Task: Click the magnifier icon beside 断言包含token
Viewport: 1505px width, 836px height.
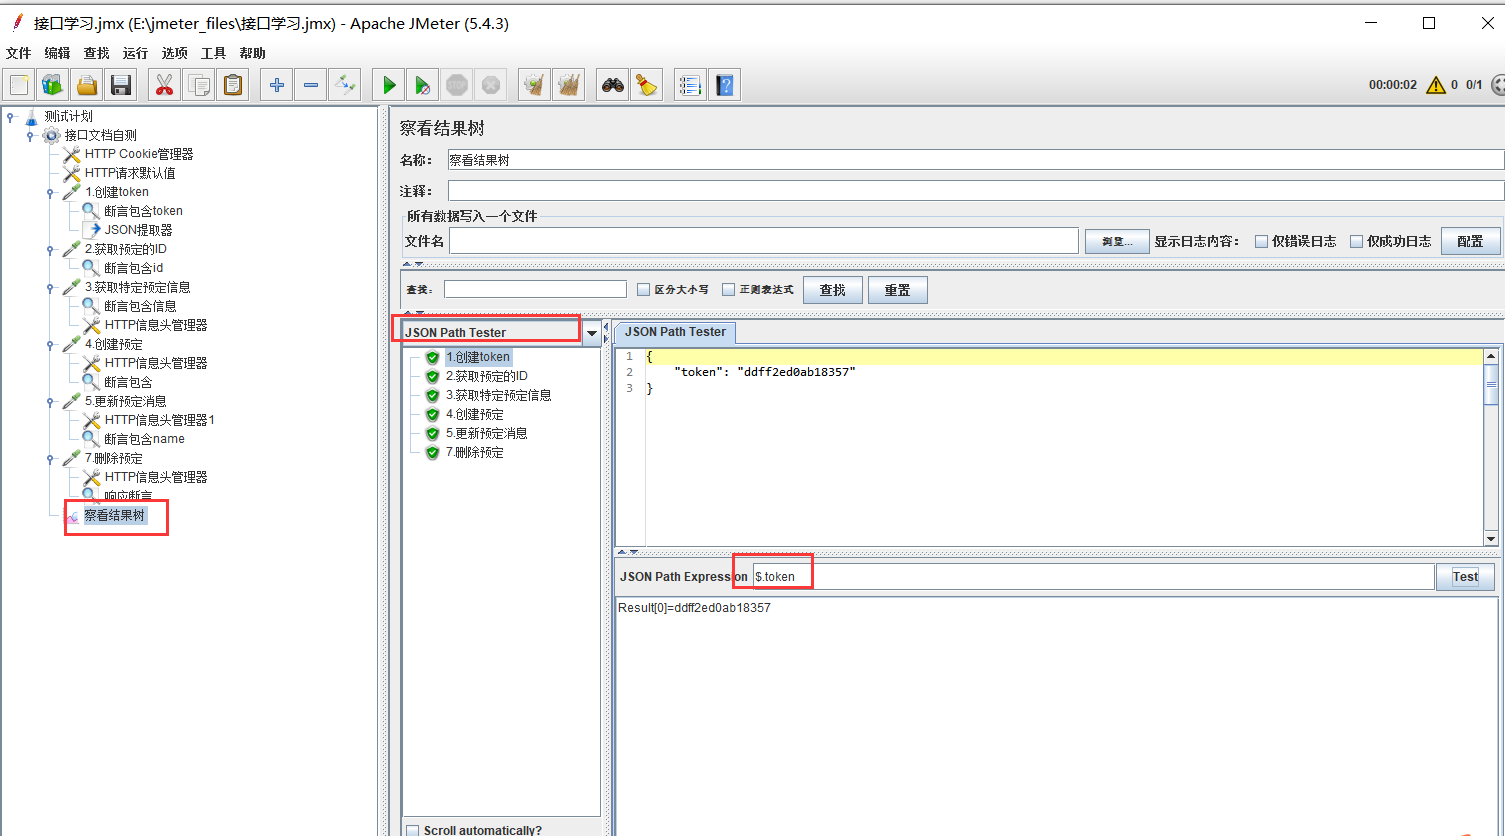Action: click(91, 211)
